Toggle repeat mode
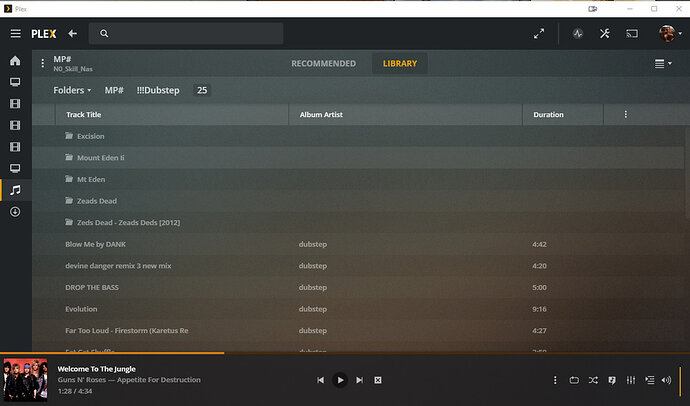690x406 pixels. pos(574,380)
